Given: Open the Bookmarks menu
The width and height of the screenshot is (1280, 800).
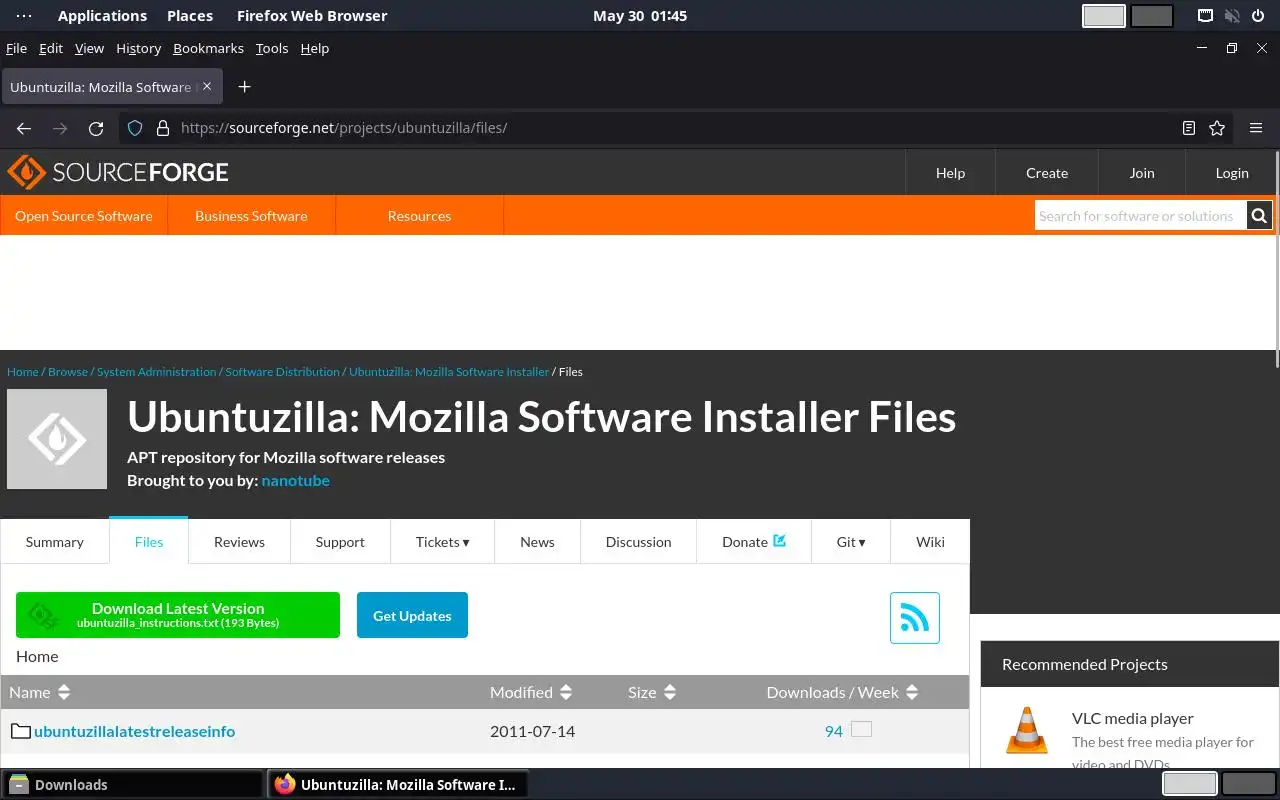Looking at the screenshot, I should [x=208, y=48].
